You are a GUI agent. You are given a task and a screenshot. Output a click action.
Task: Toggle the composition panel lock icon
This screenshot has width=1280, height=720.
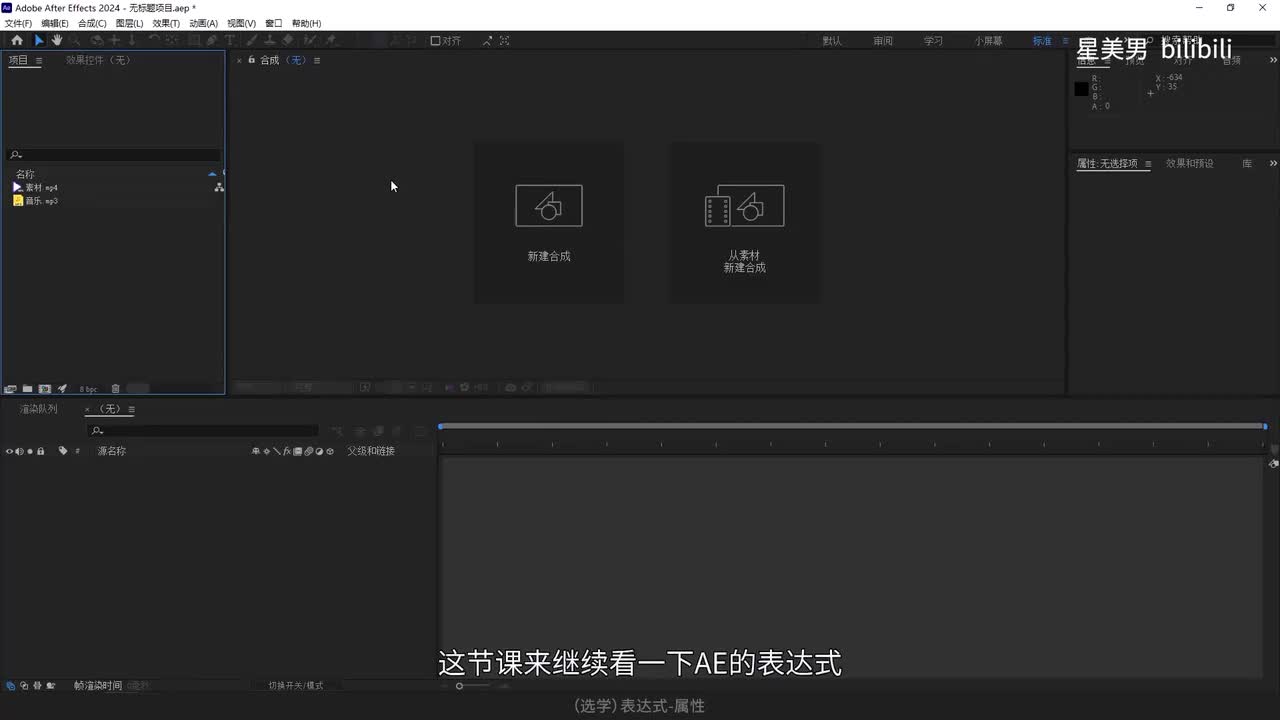[251, 60]
